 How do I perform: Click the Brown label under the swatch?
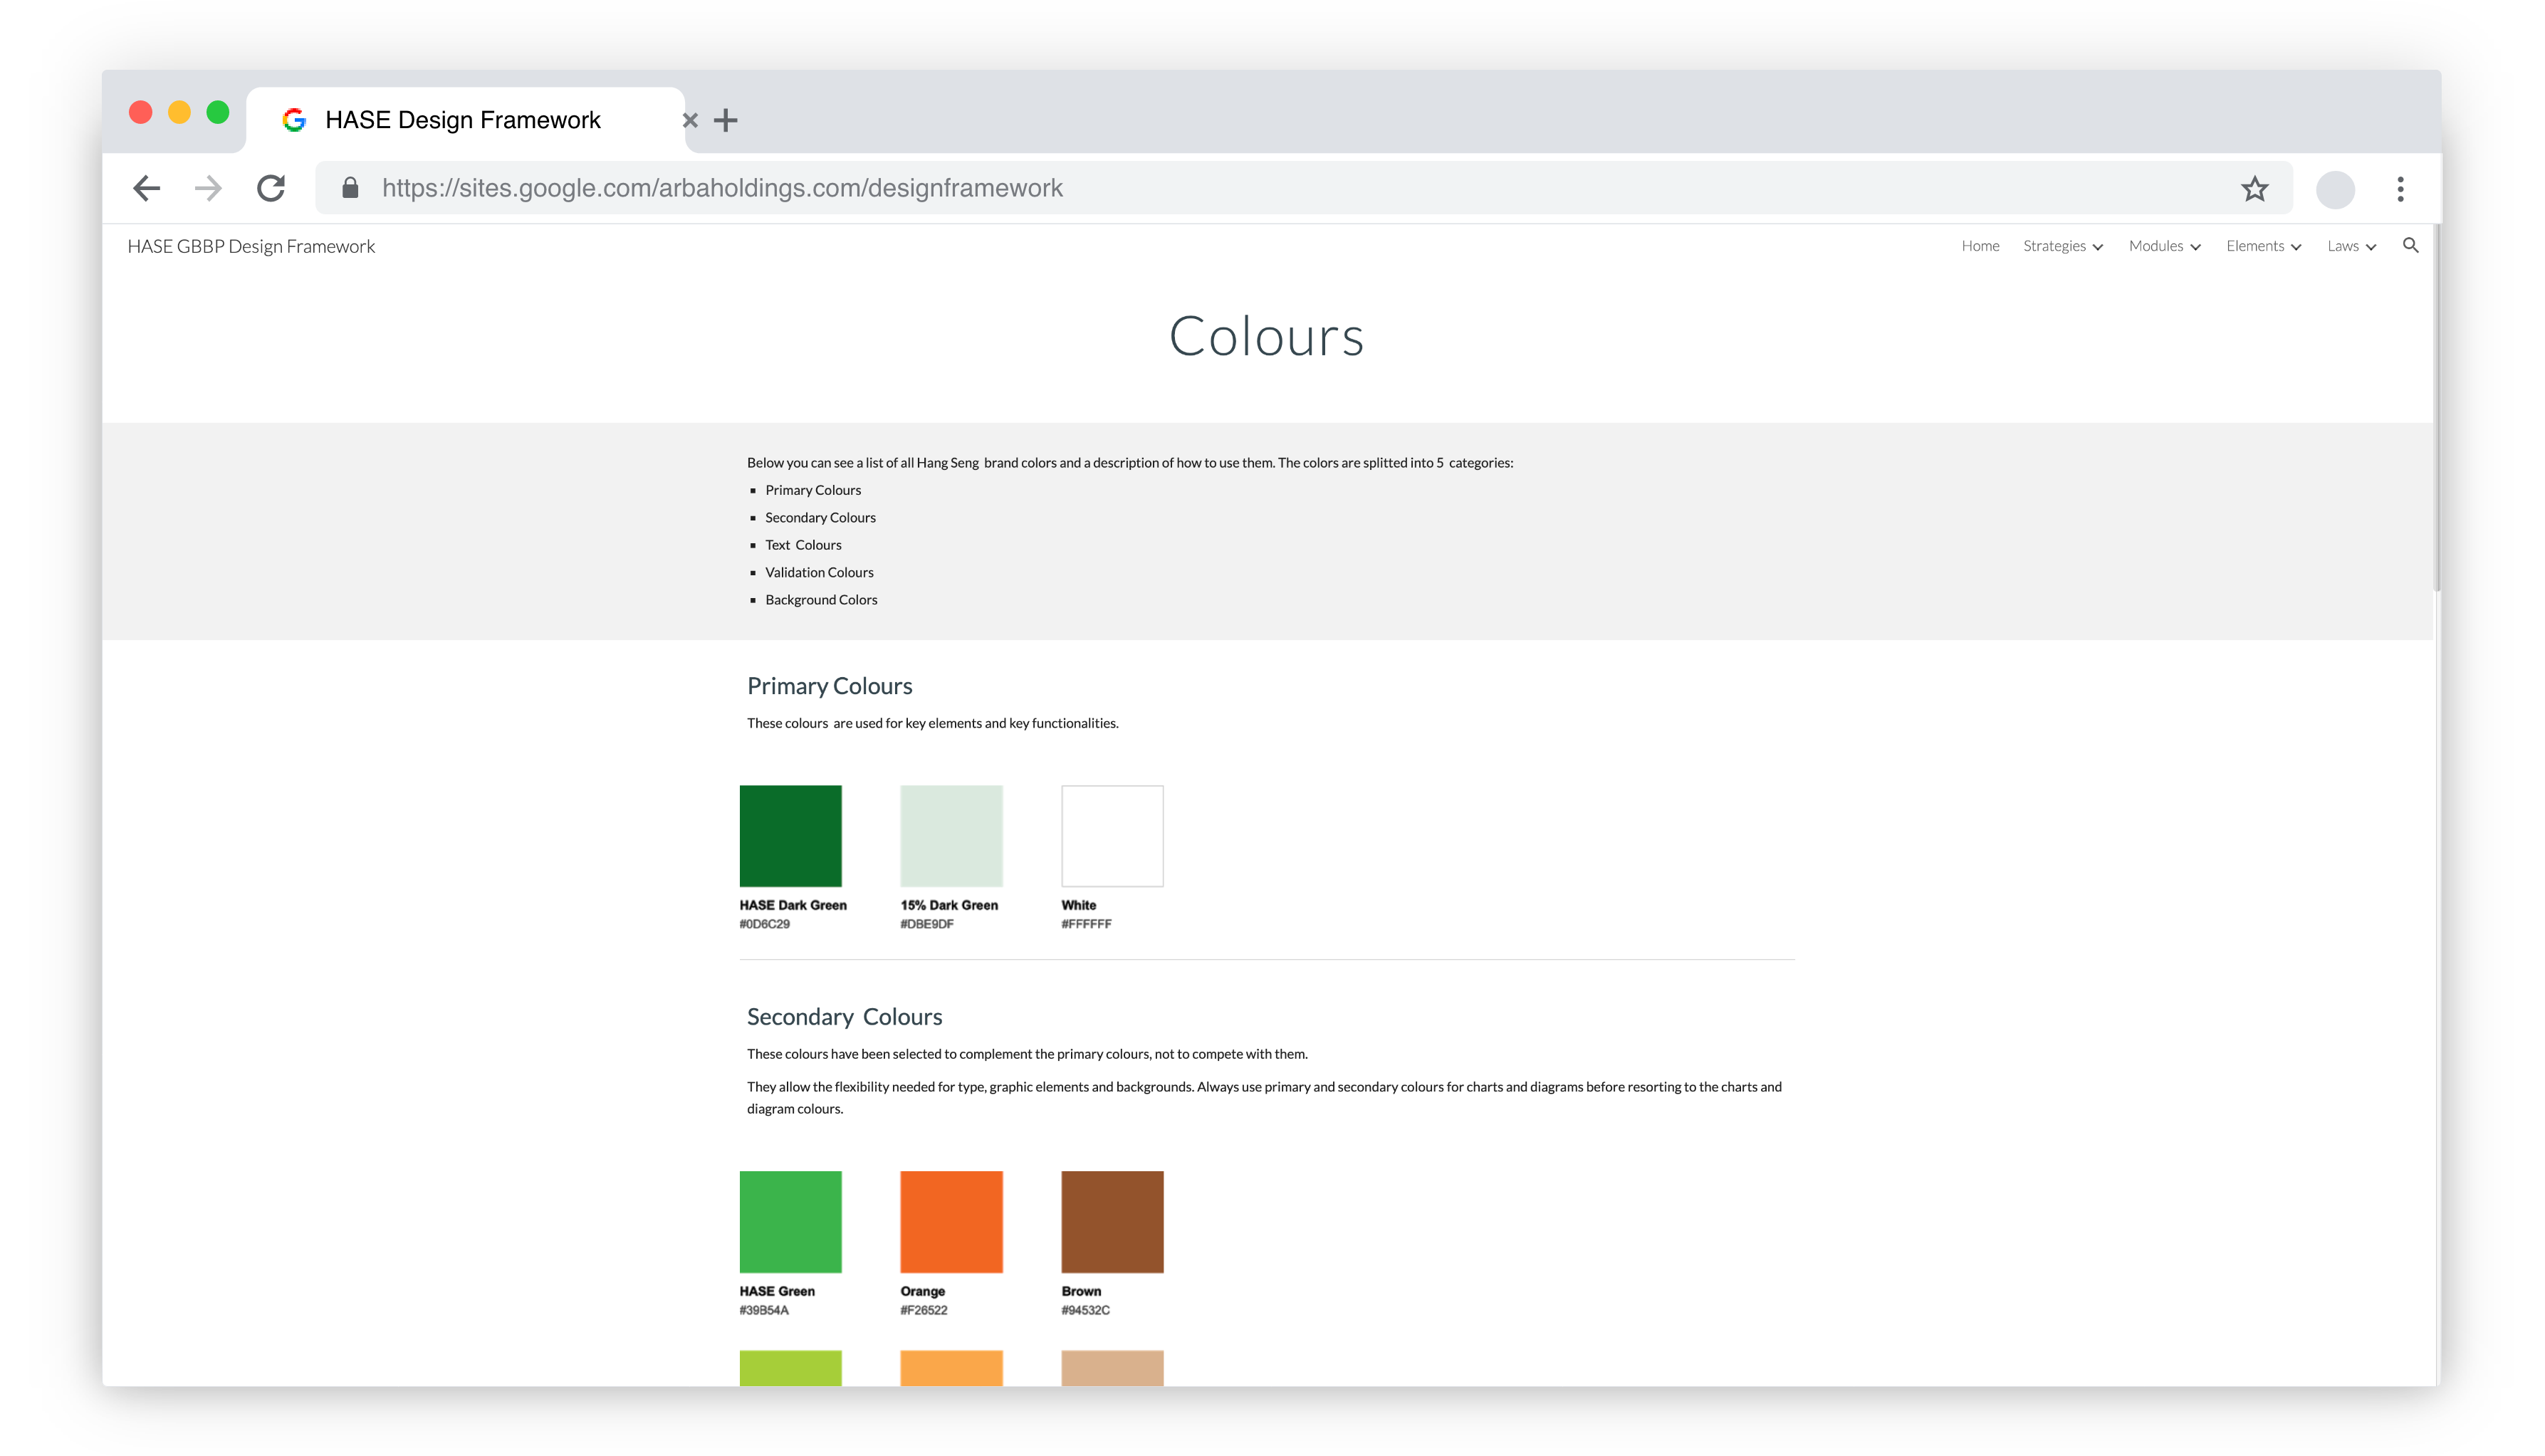[x=1081, y=1291]
